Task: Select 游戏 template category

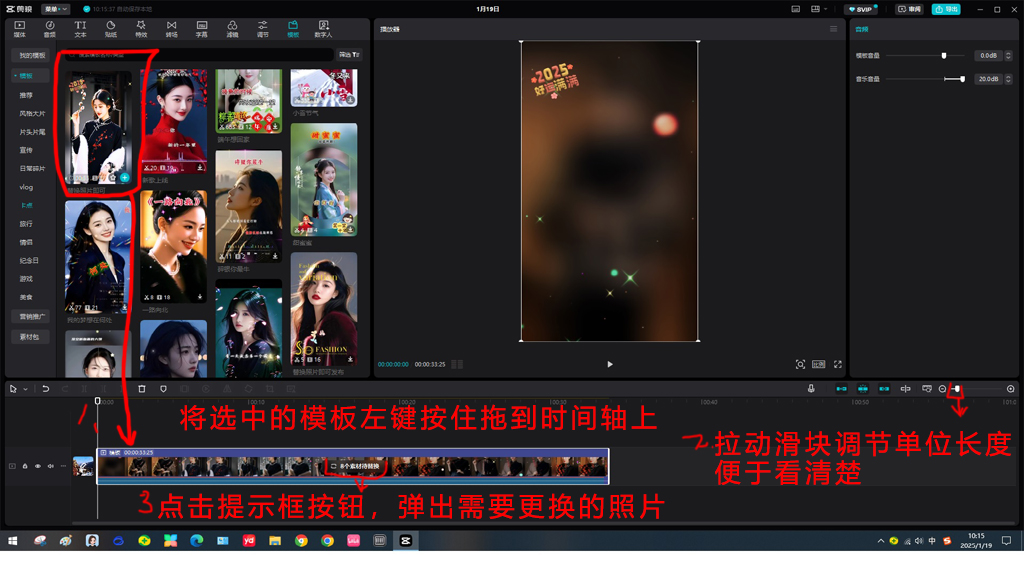Action: 26,279
